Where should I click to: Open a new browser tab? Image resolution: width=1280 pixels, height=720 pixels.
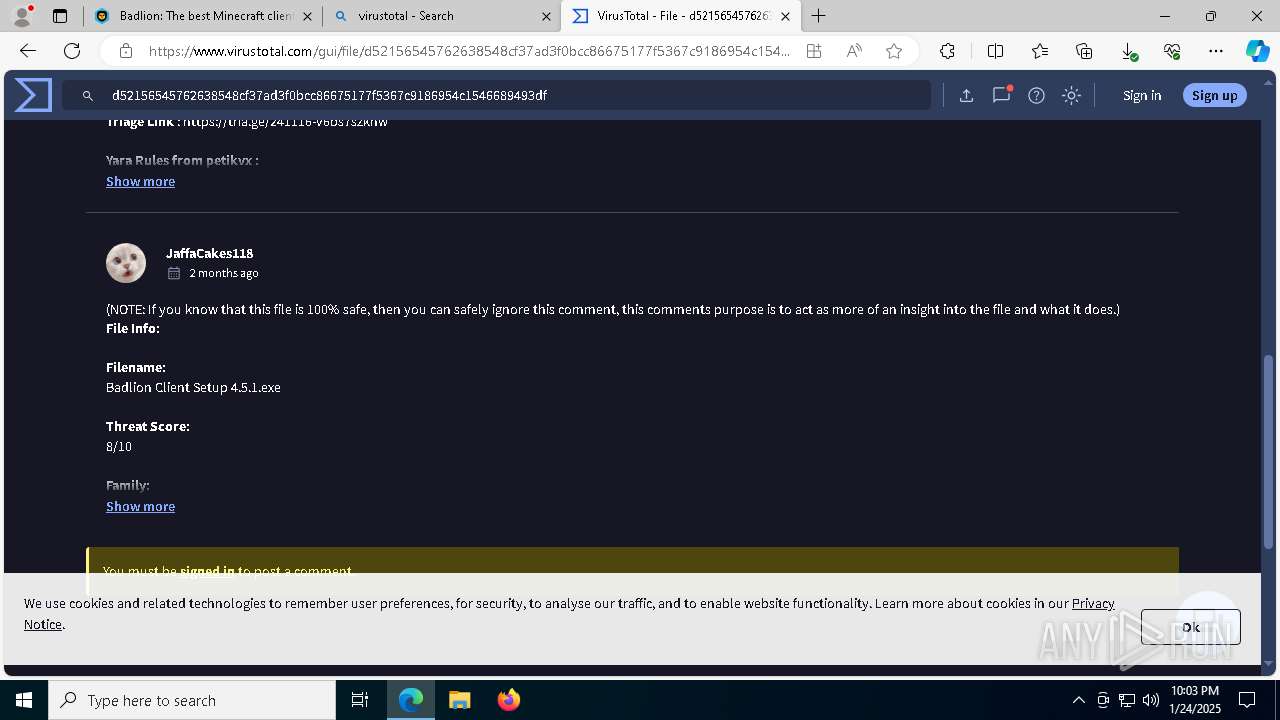(x=819, y=16)
